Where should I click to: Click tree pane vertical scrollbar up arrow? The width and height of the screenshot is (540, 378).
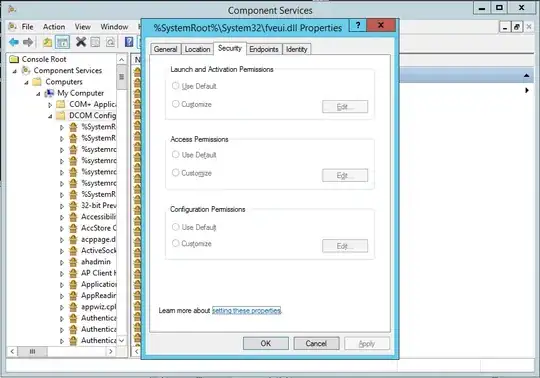click(x=122, y=60)
